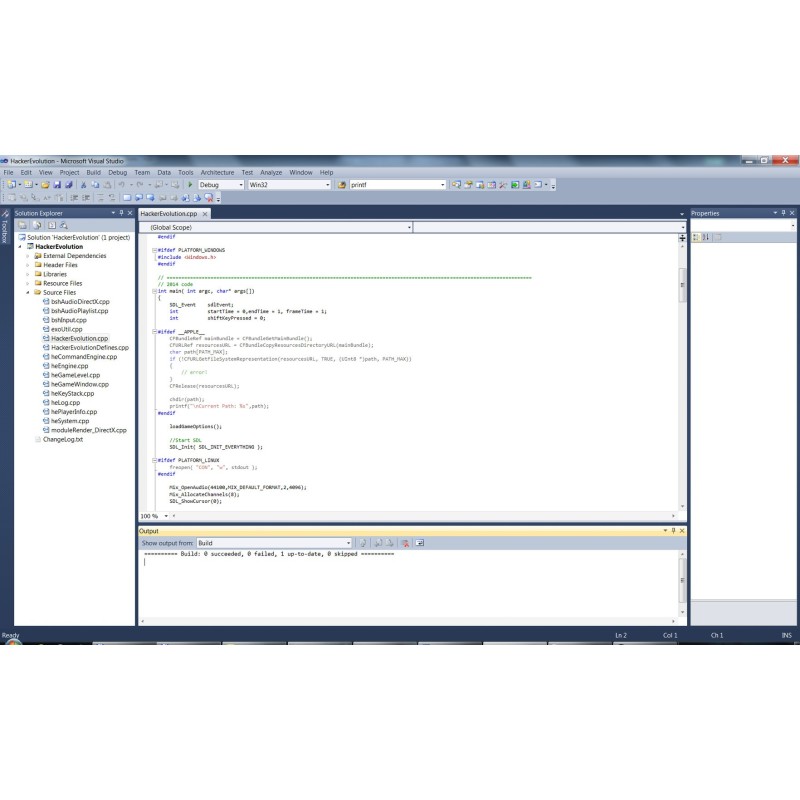Click Categorized view icon in Properties panel
The image size is (800, 800).
tap(696, 237)
